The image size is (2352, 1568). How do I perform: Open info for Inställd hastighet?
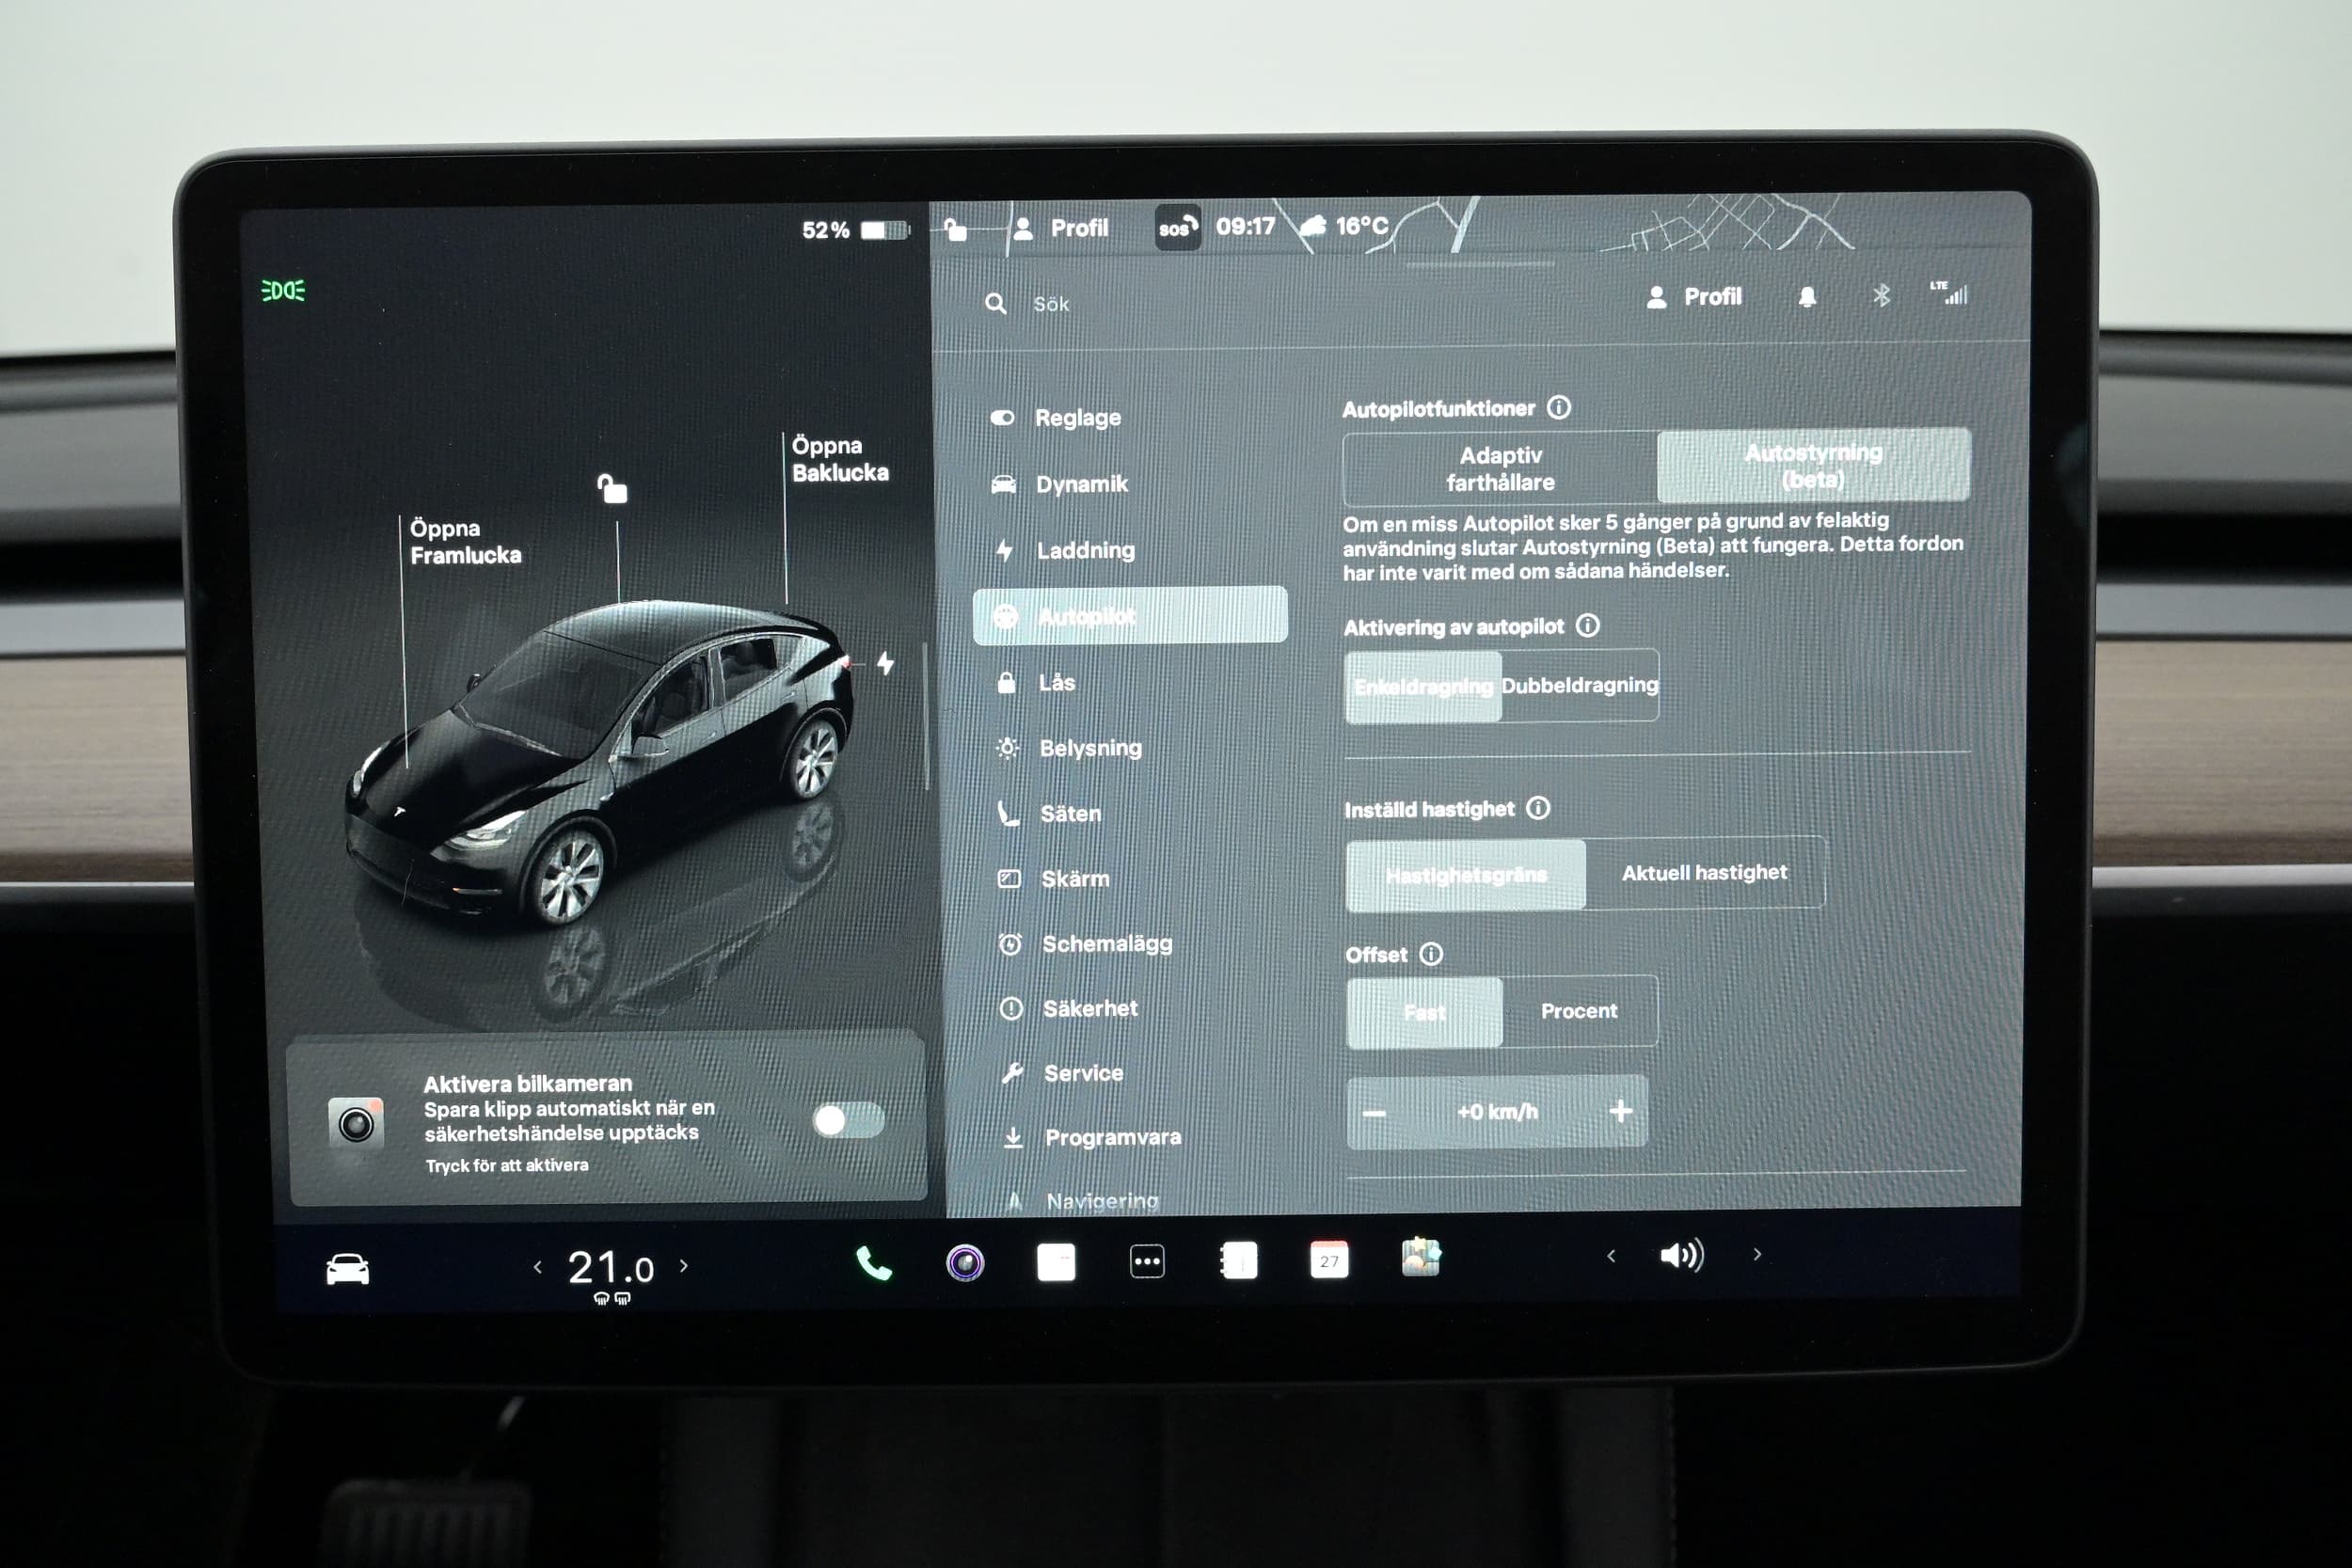point(1539,807)
